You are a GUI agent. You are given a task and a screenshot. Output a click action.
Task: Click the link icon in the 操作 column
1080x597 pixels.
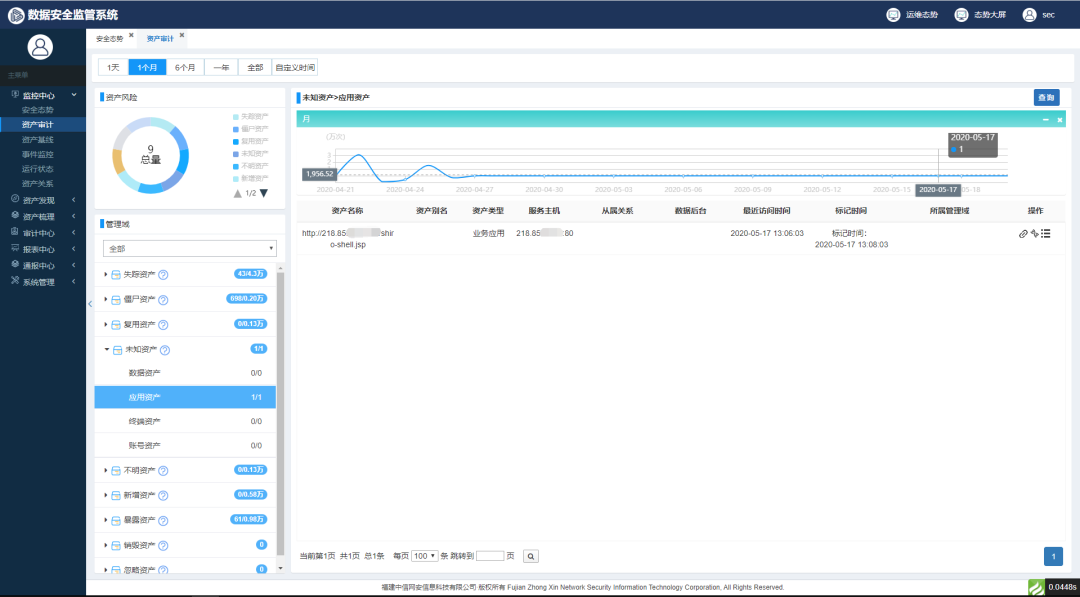click(x=1023, y=234)
